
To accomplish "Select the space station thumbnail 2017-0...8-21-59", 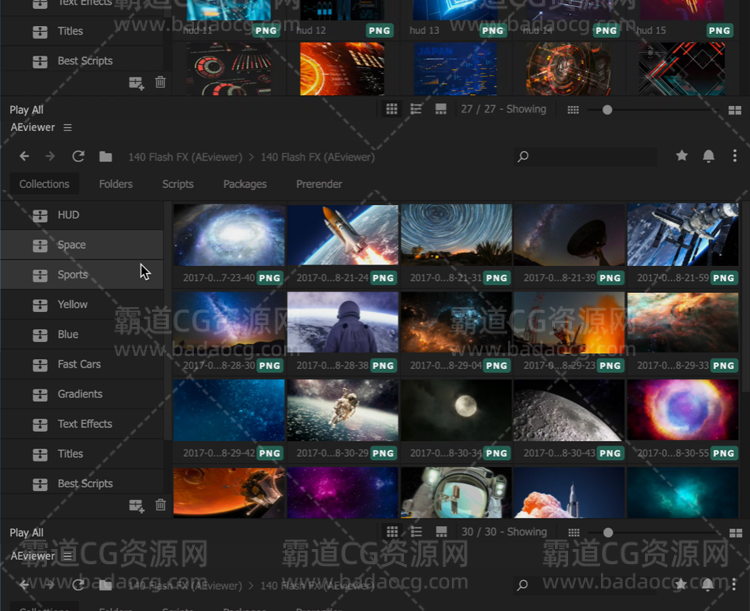I will pos(683,235).
